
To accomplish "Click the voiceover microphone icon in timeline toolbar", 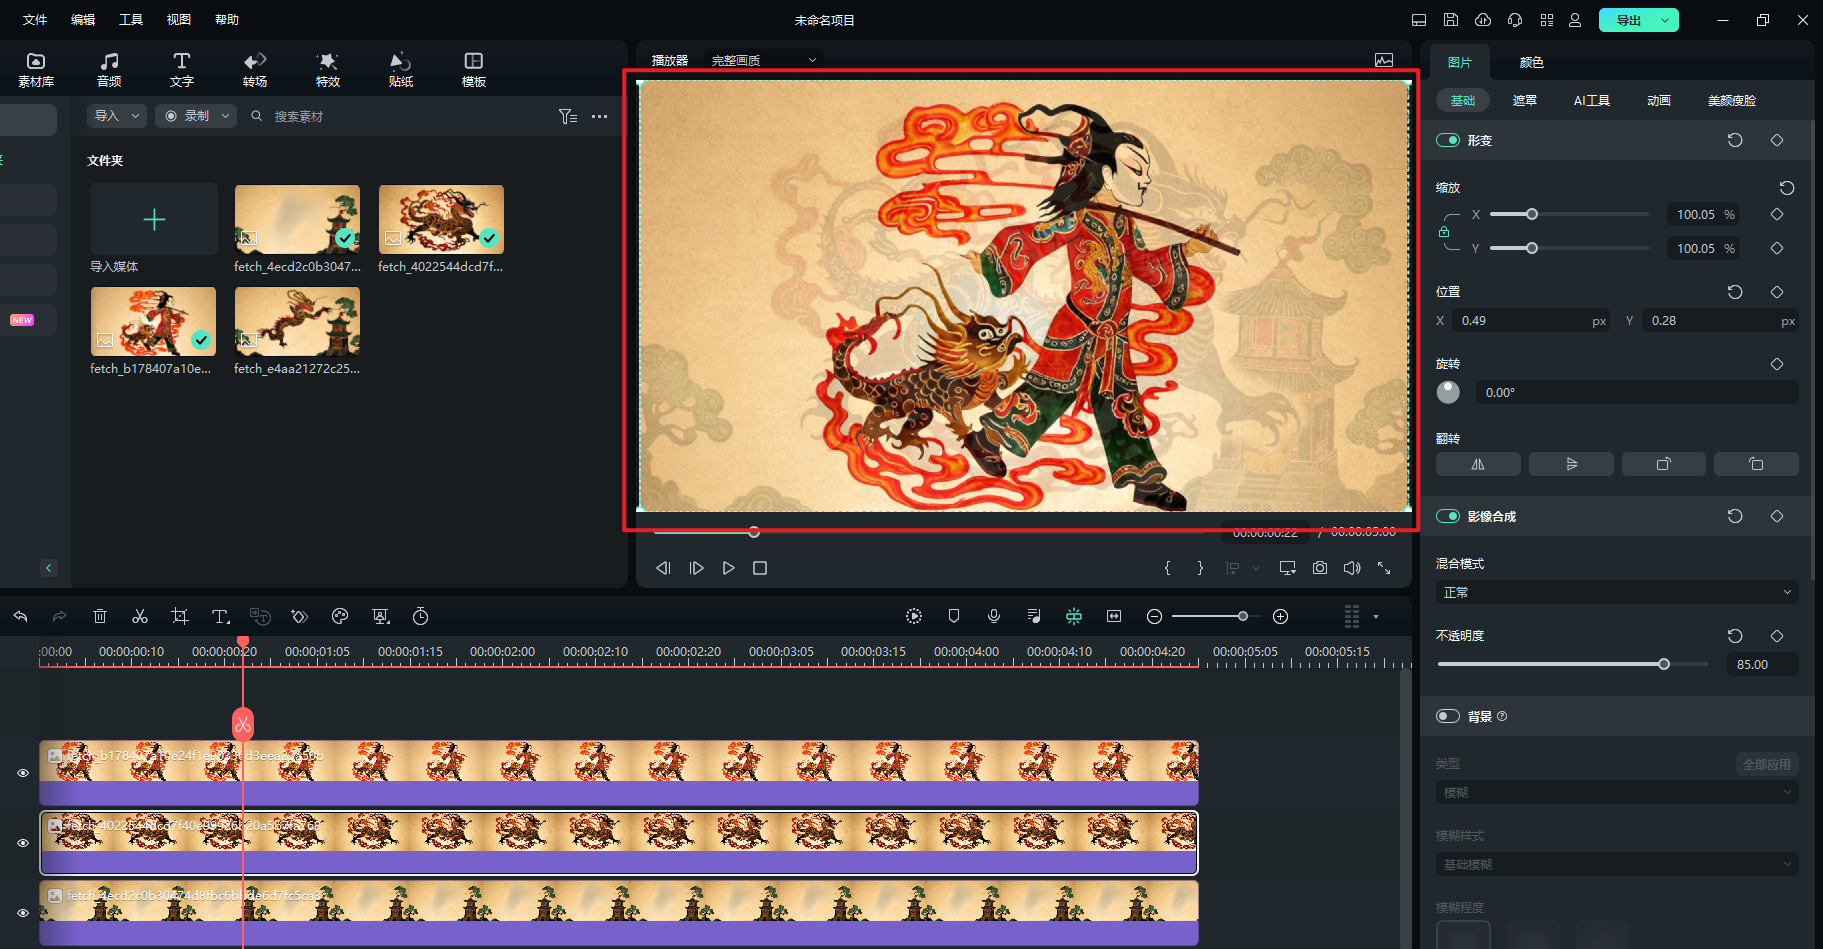I will point(994,616).
